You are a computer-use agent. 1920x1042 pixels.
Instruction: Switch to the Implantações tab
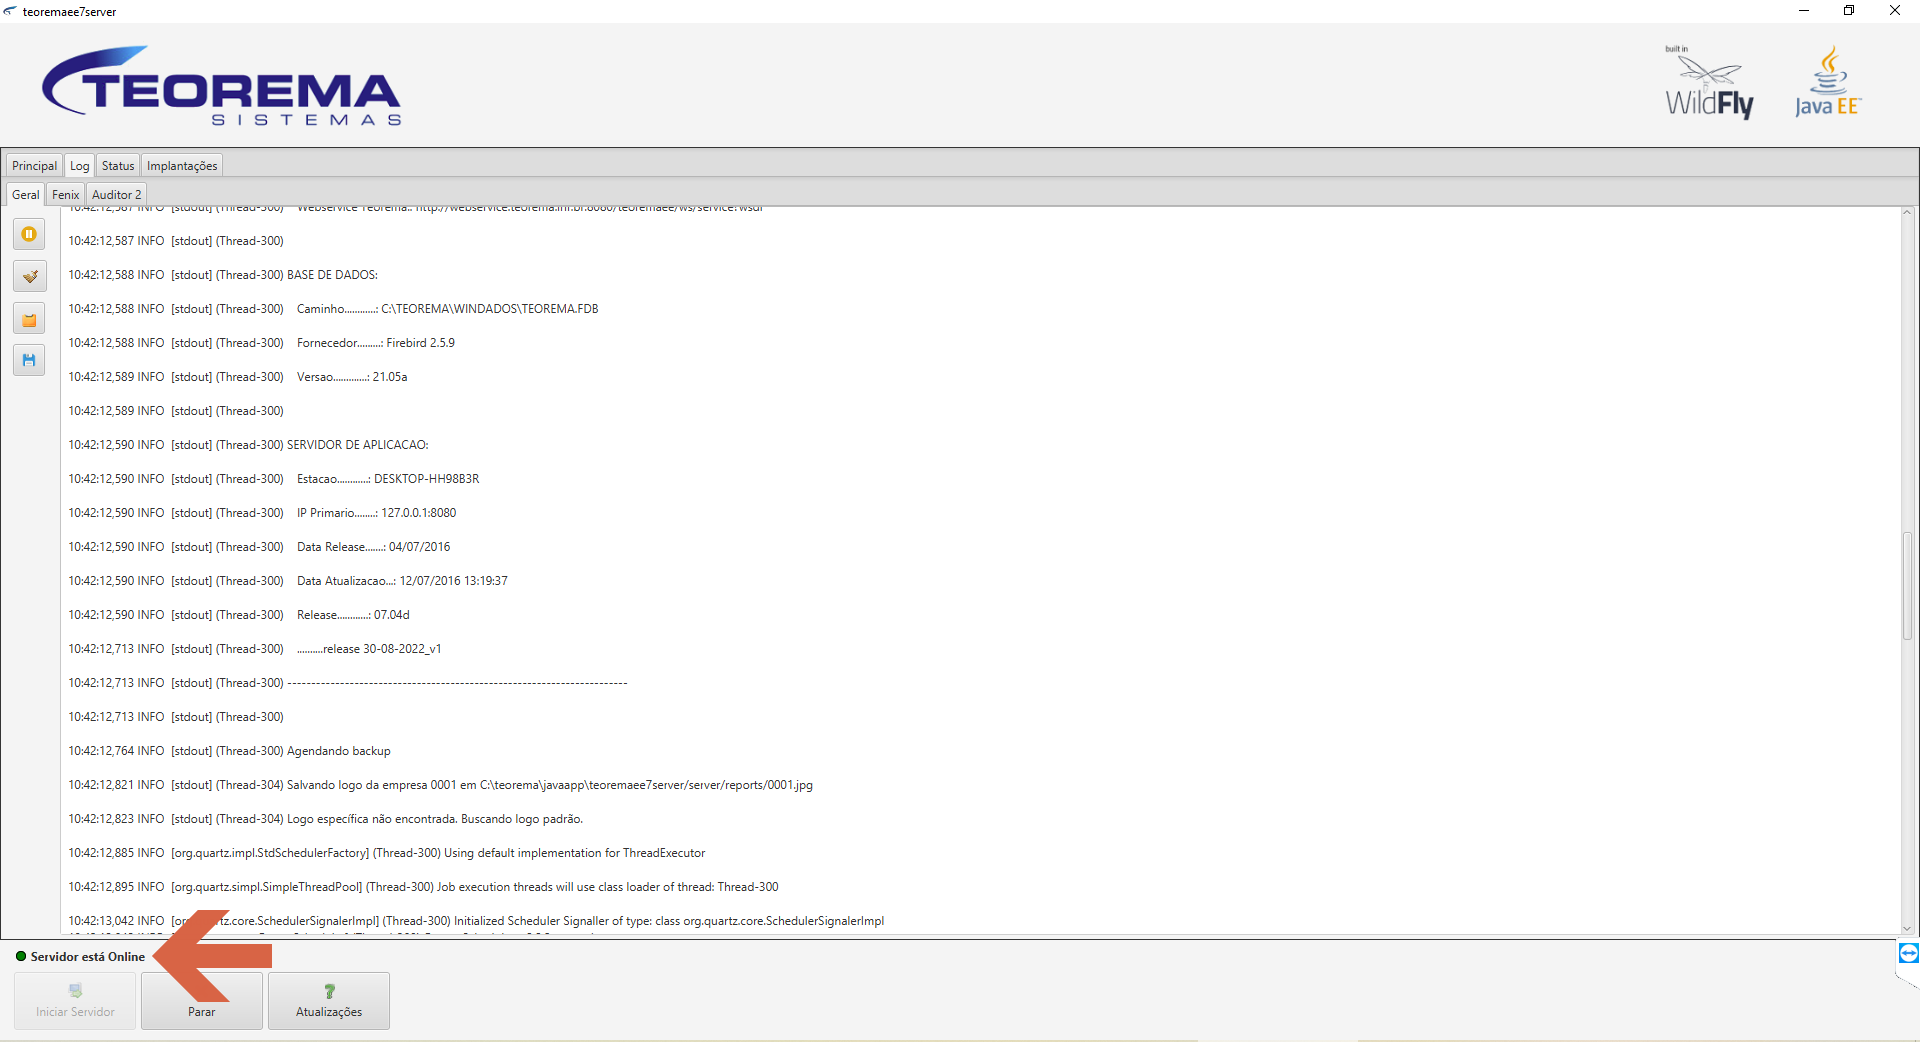click(x=182, y=166)
